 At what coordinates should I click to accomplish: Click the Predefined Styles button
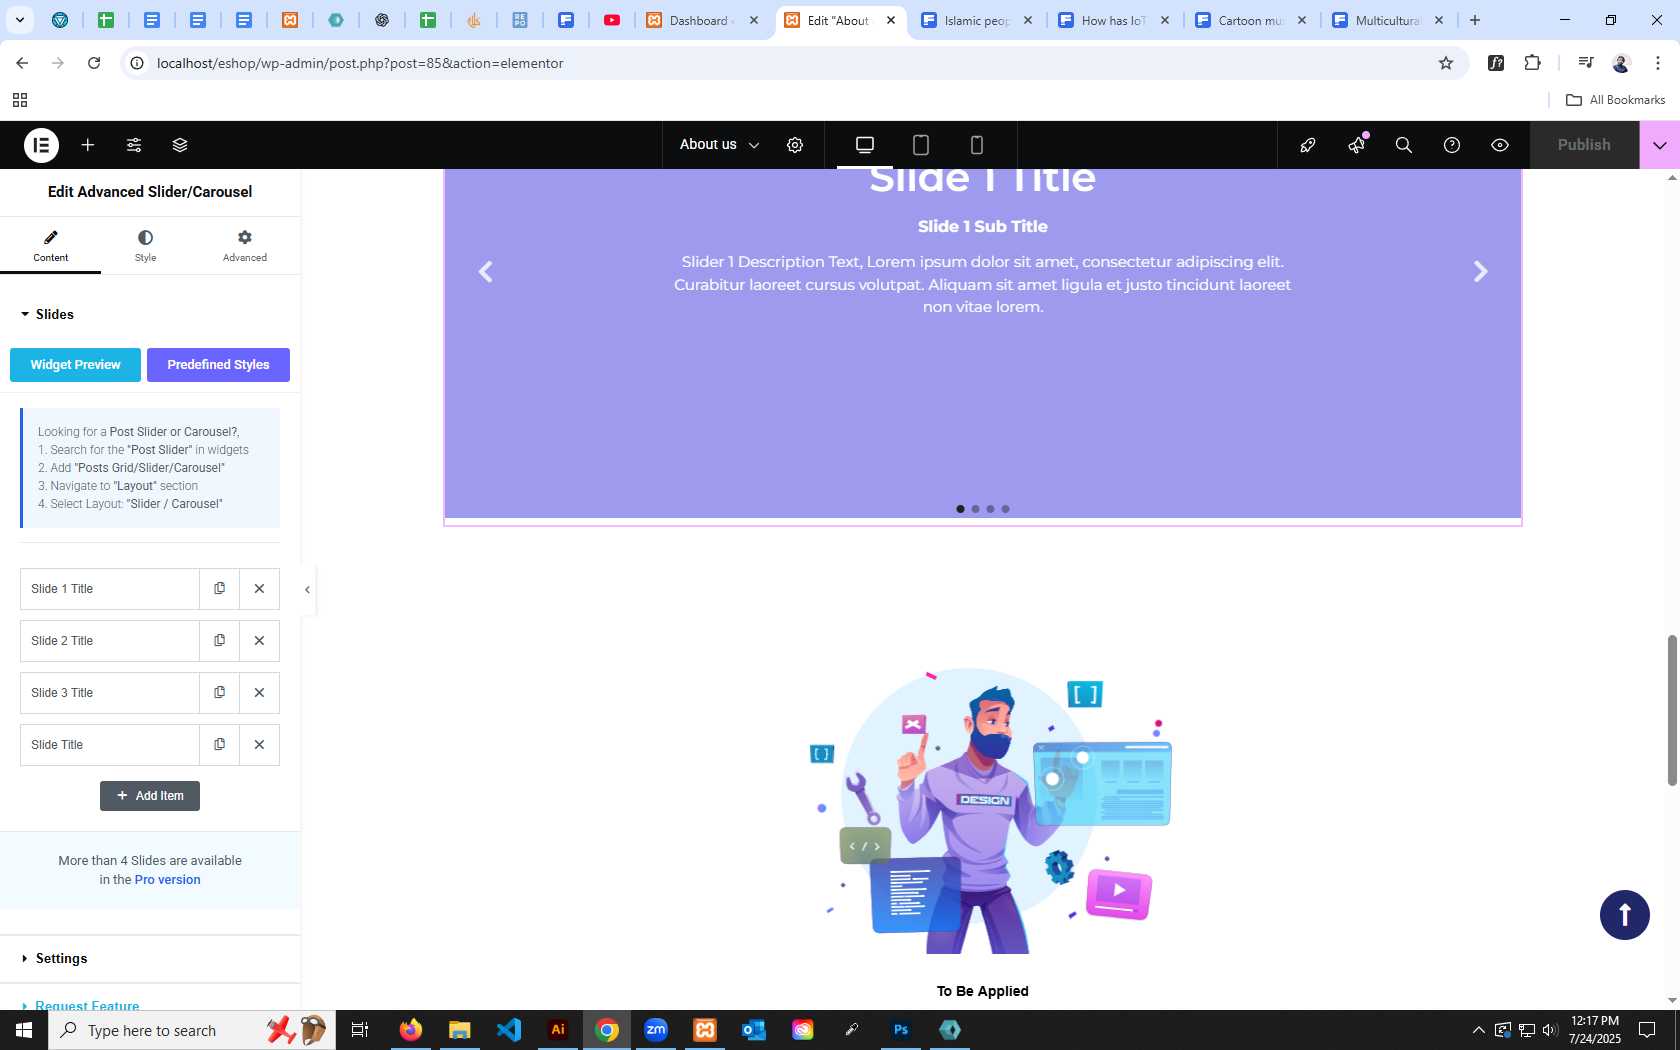218,365
